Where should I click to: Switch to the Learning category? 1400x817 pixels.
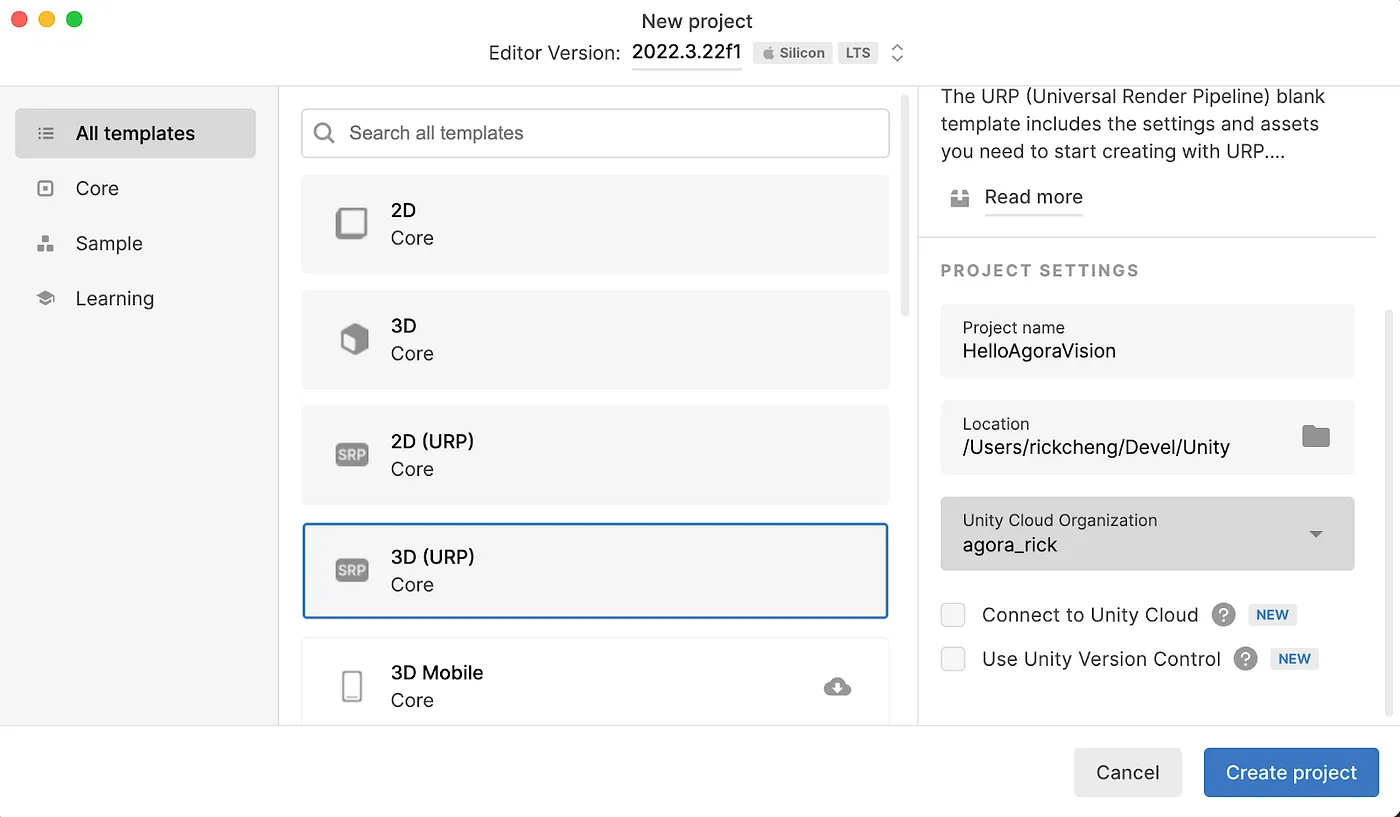click(114, 299)
